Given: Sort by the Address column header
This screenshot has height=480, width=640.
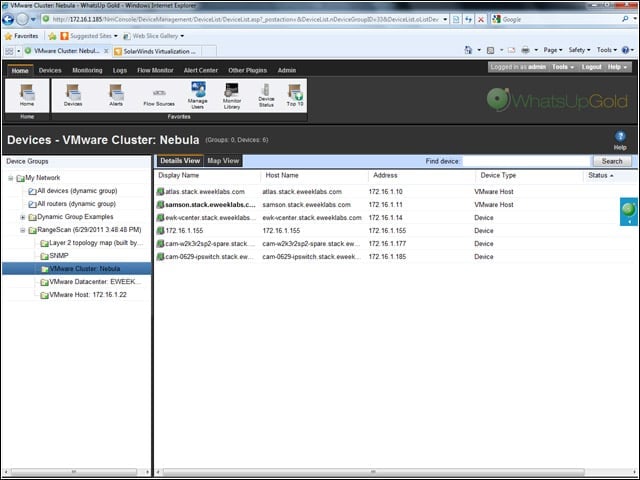Looking at the screenshot, I should 385,176.
